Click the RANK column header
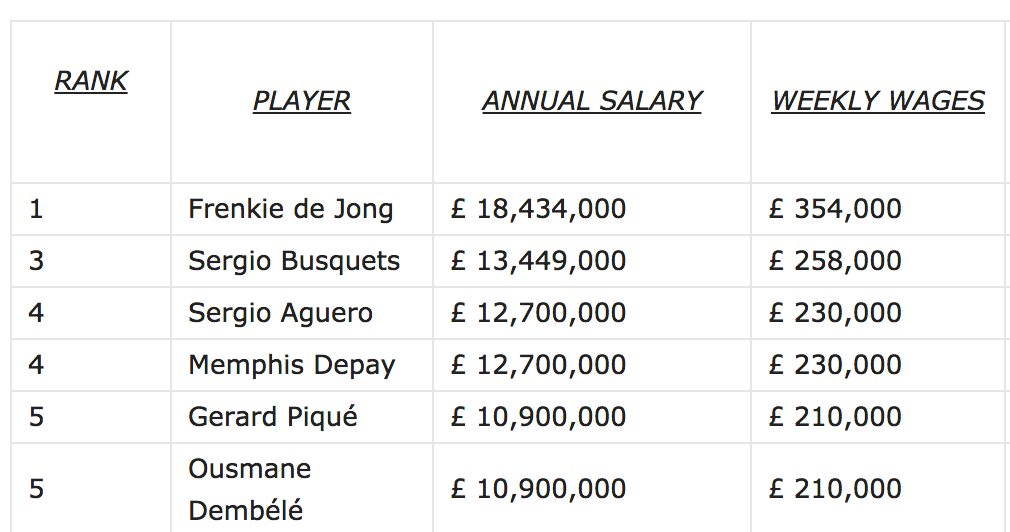1010x532 pixels. click(x=91, y=81)
